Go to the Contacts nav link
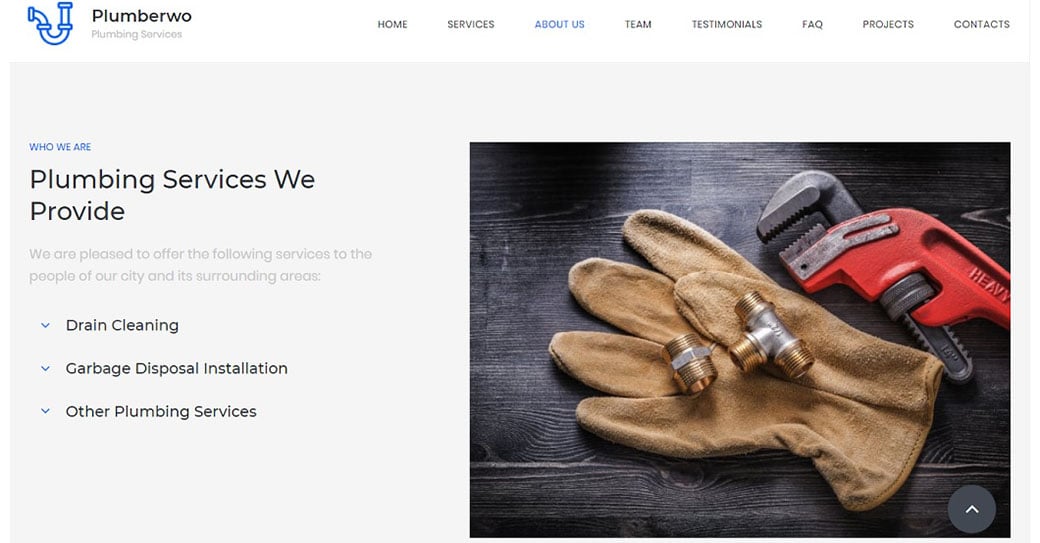 pyautogui.click(x=982, y=25)
